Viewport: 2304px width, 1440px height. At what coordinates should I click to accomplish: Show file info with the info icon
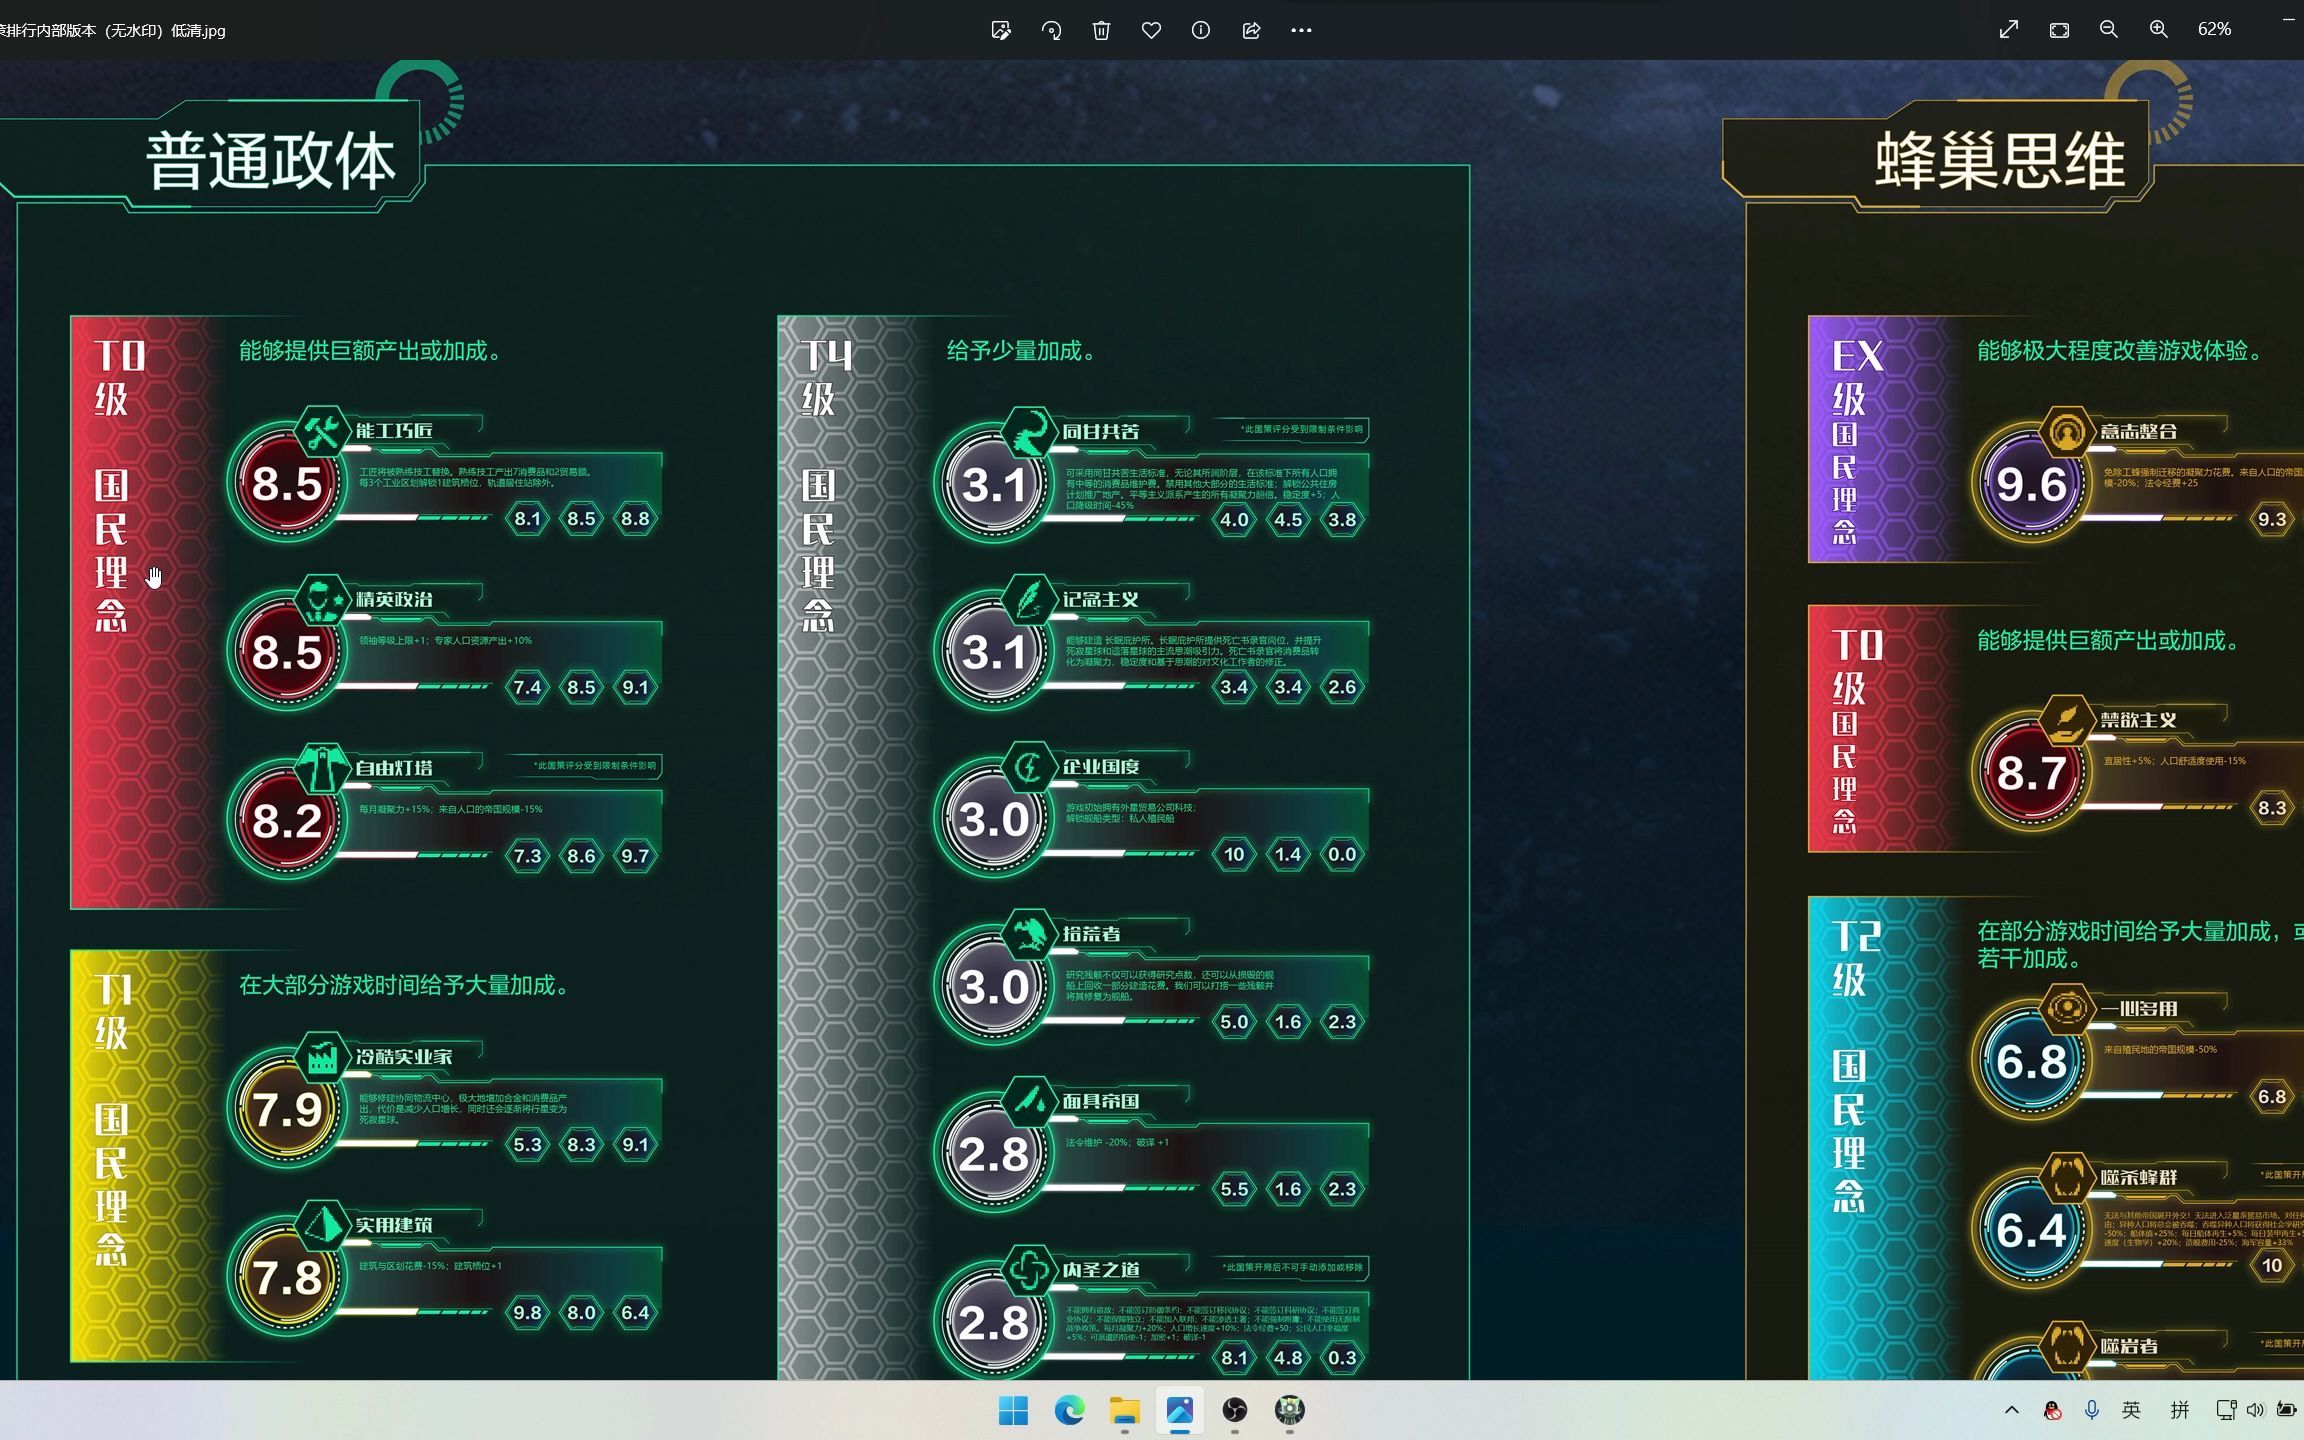(x=1201, y=30)
